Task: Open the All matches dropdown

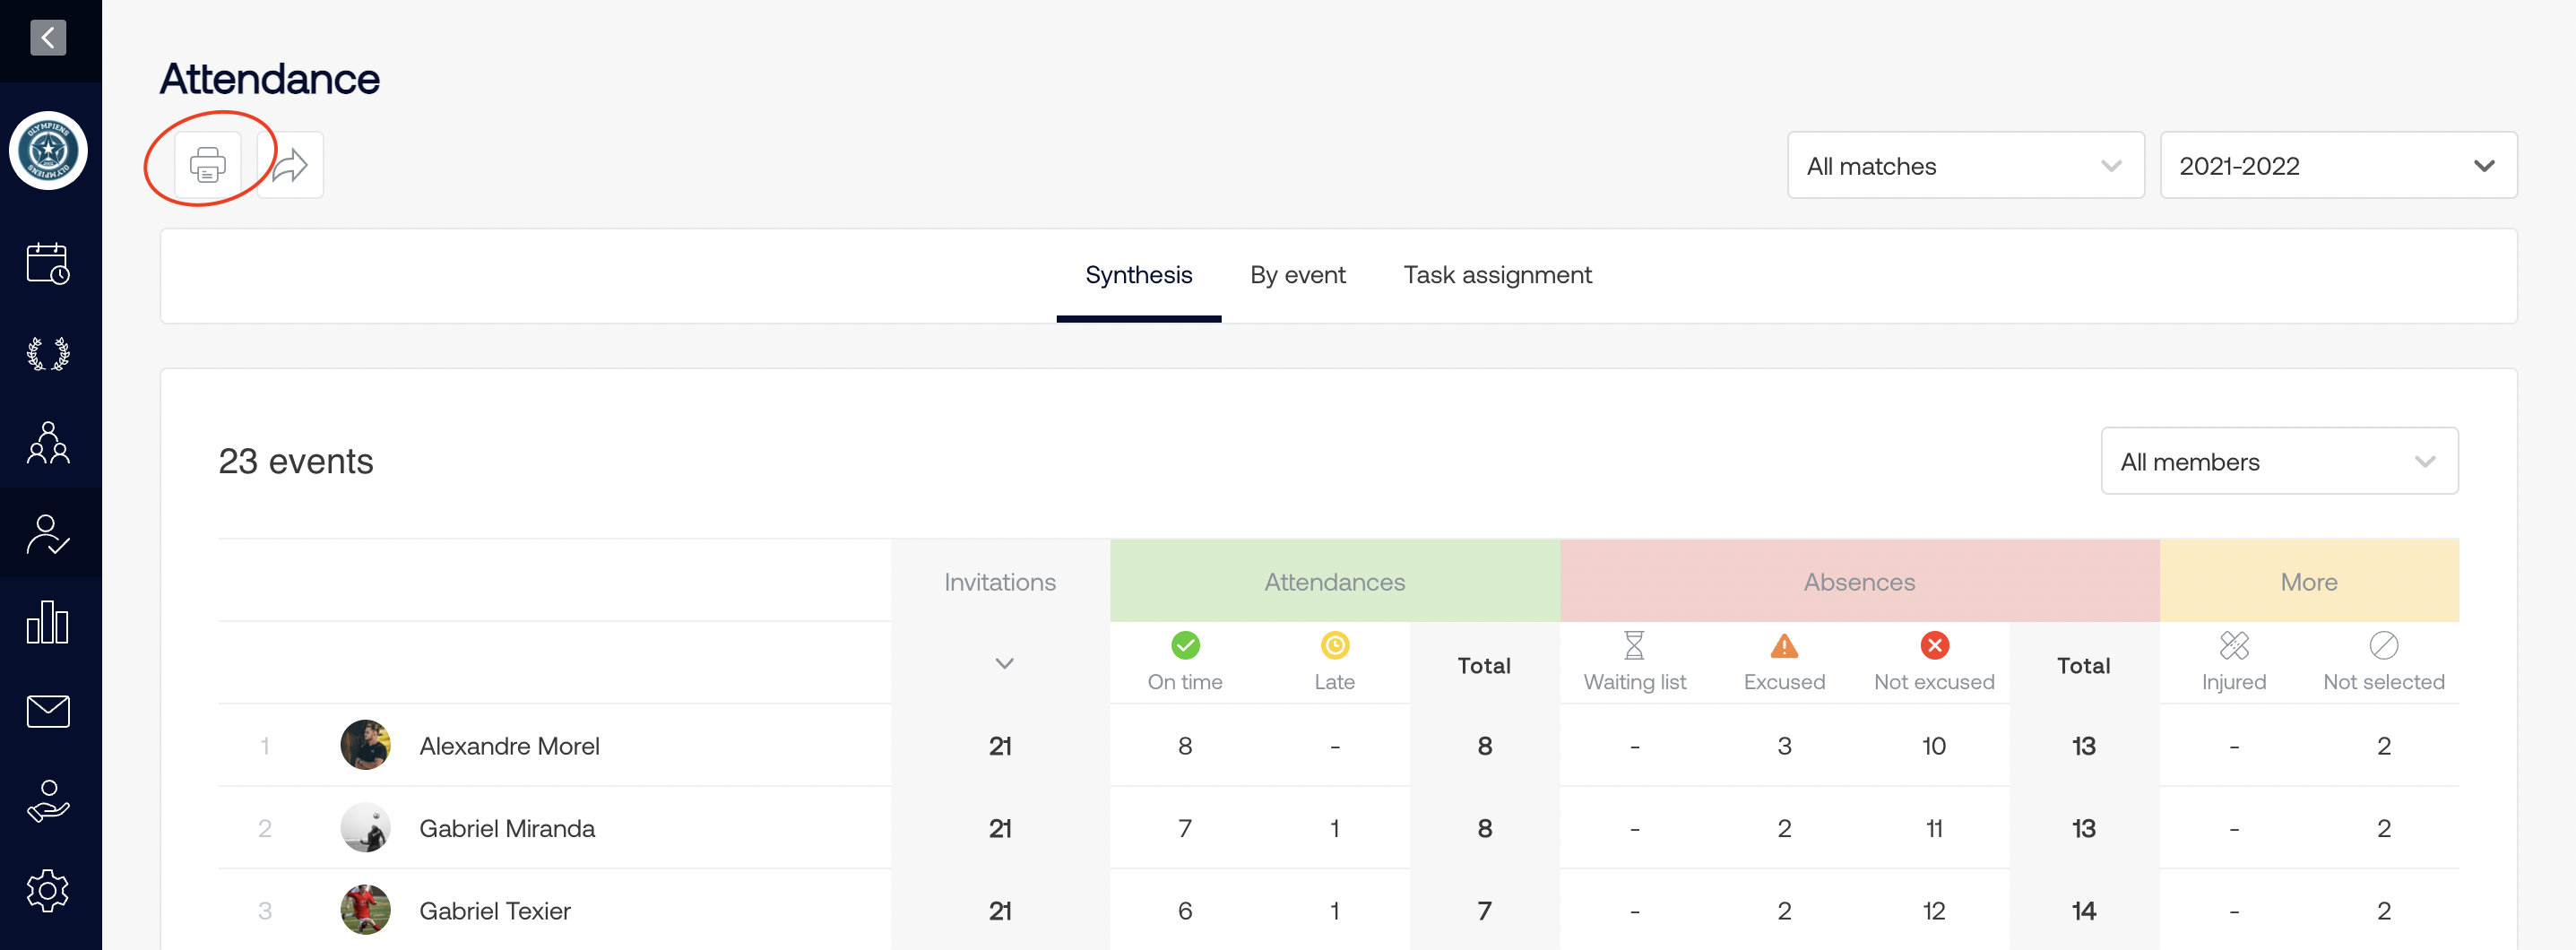Action: (1964, 166)
